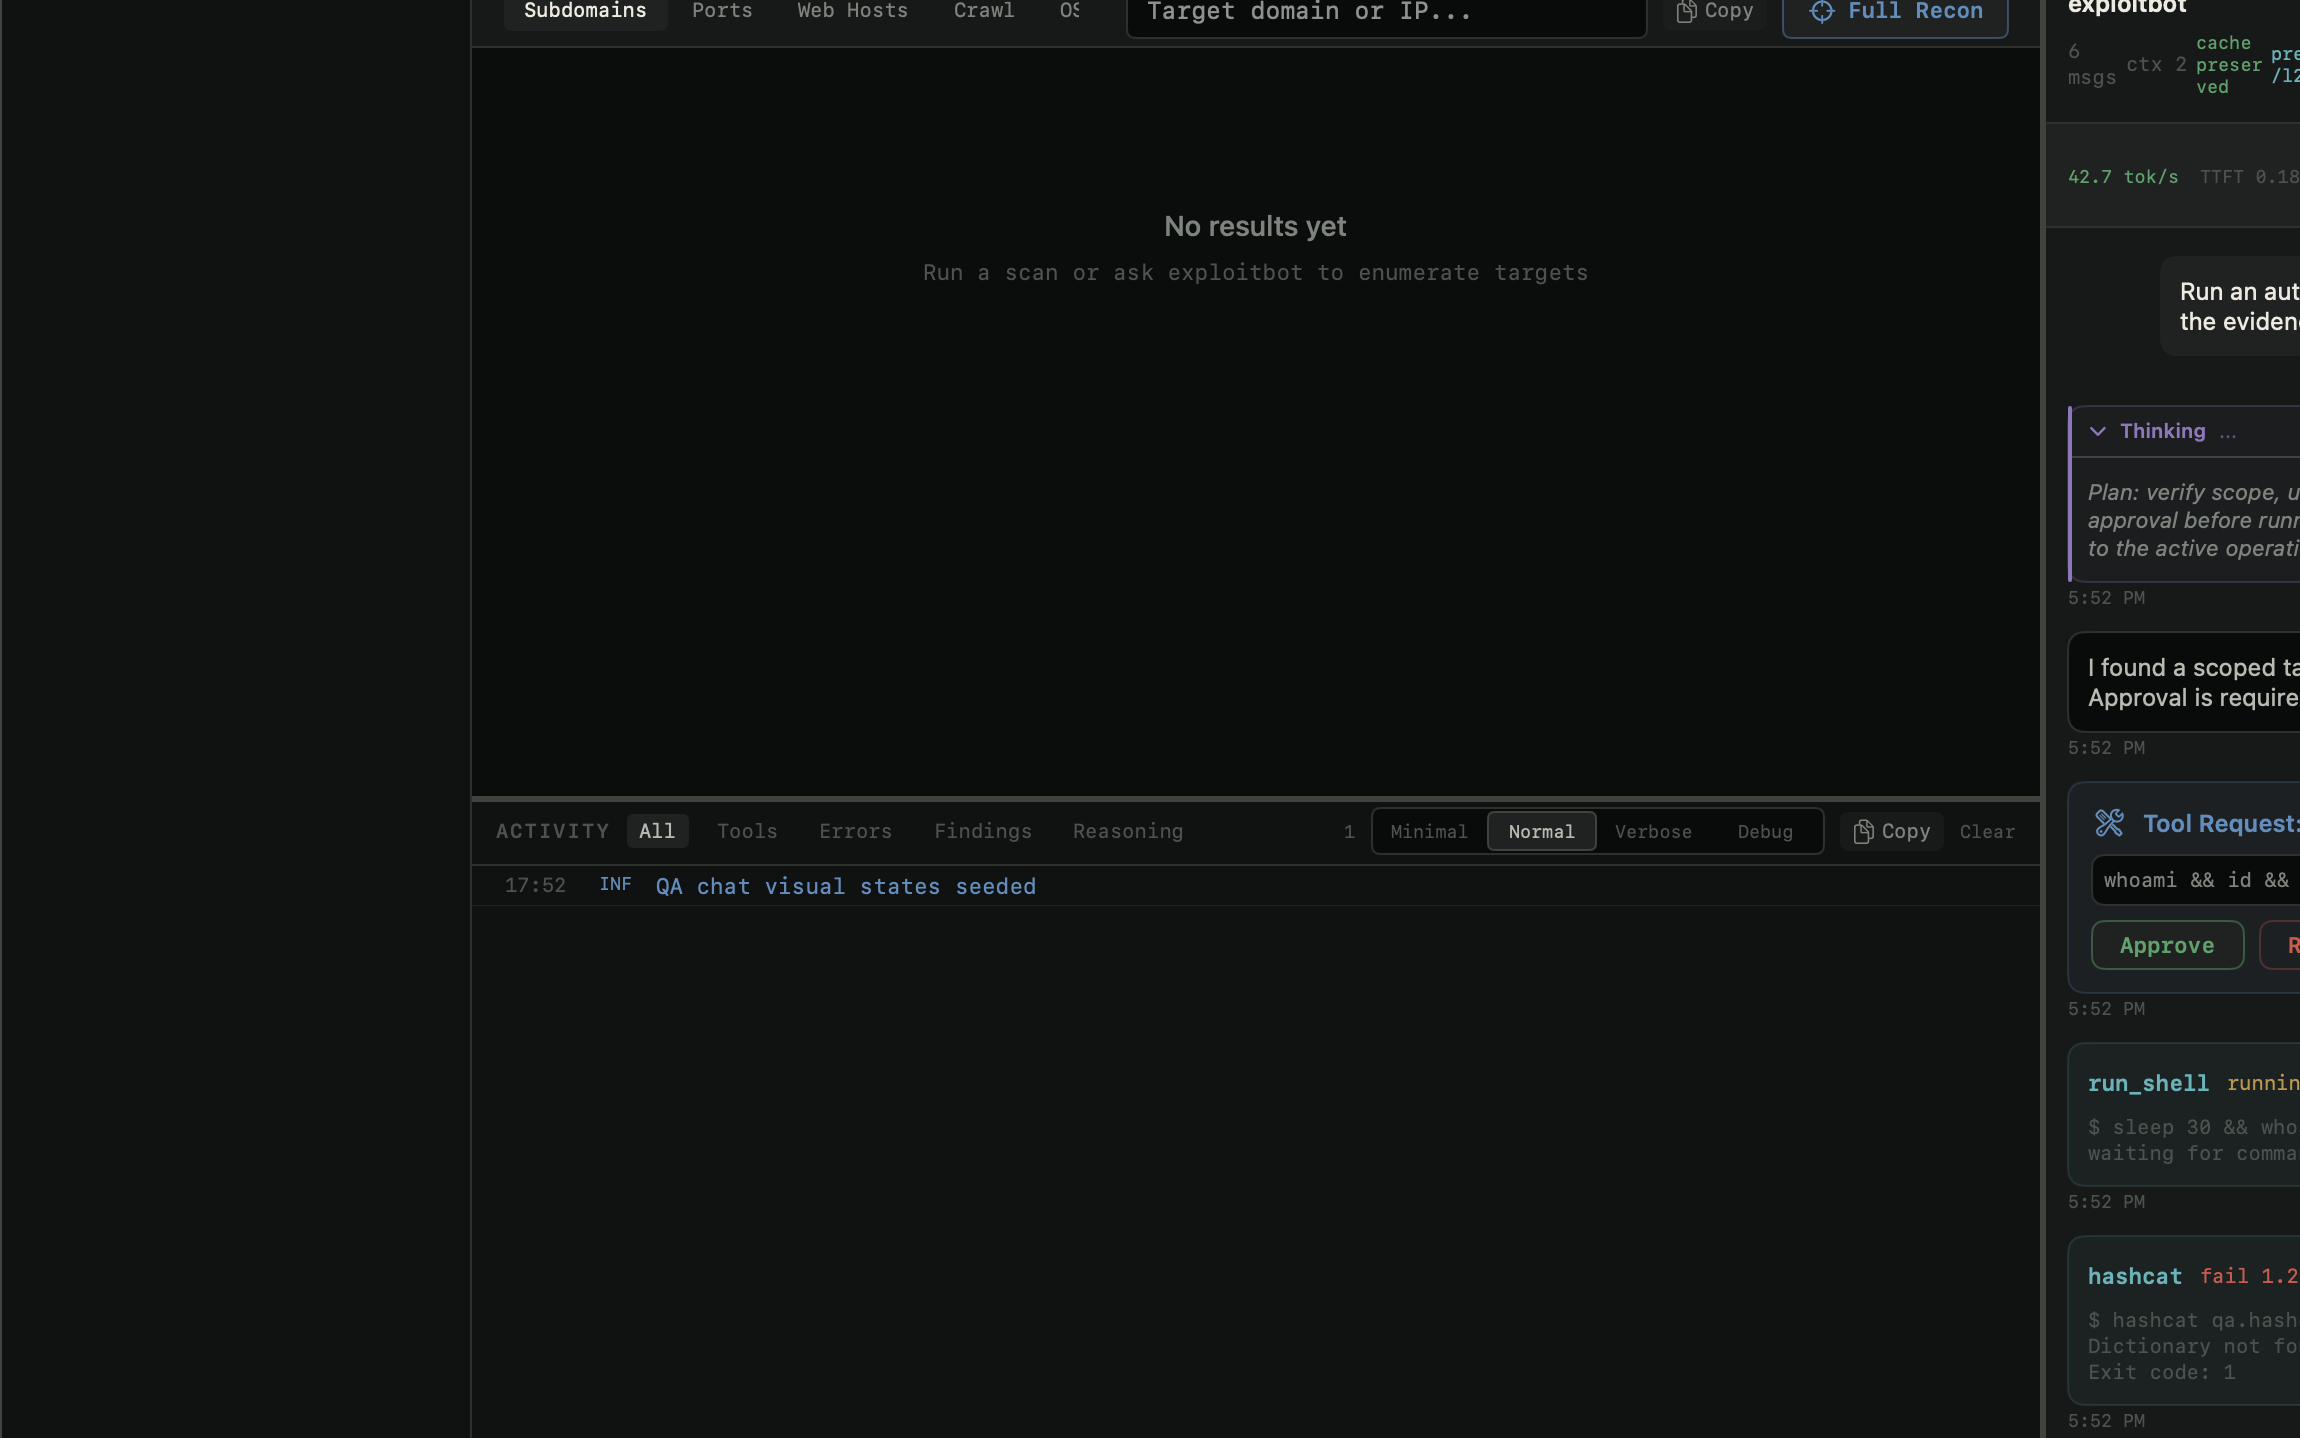2300x1438 pixels.
Task: Click the Tool Request wrench icon
Action: coord(2110,823)
